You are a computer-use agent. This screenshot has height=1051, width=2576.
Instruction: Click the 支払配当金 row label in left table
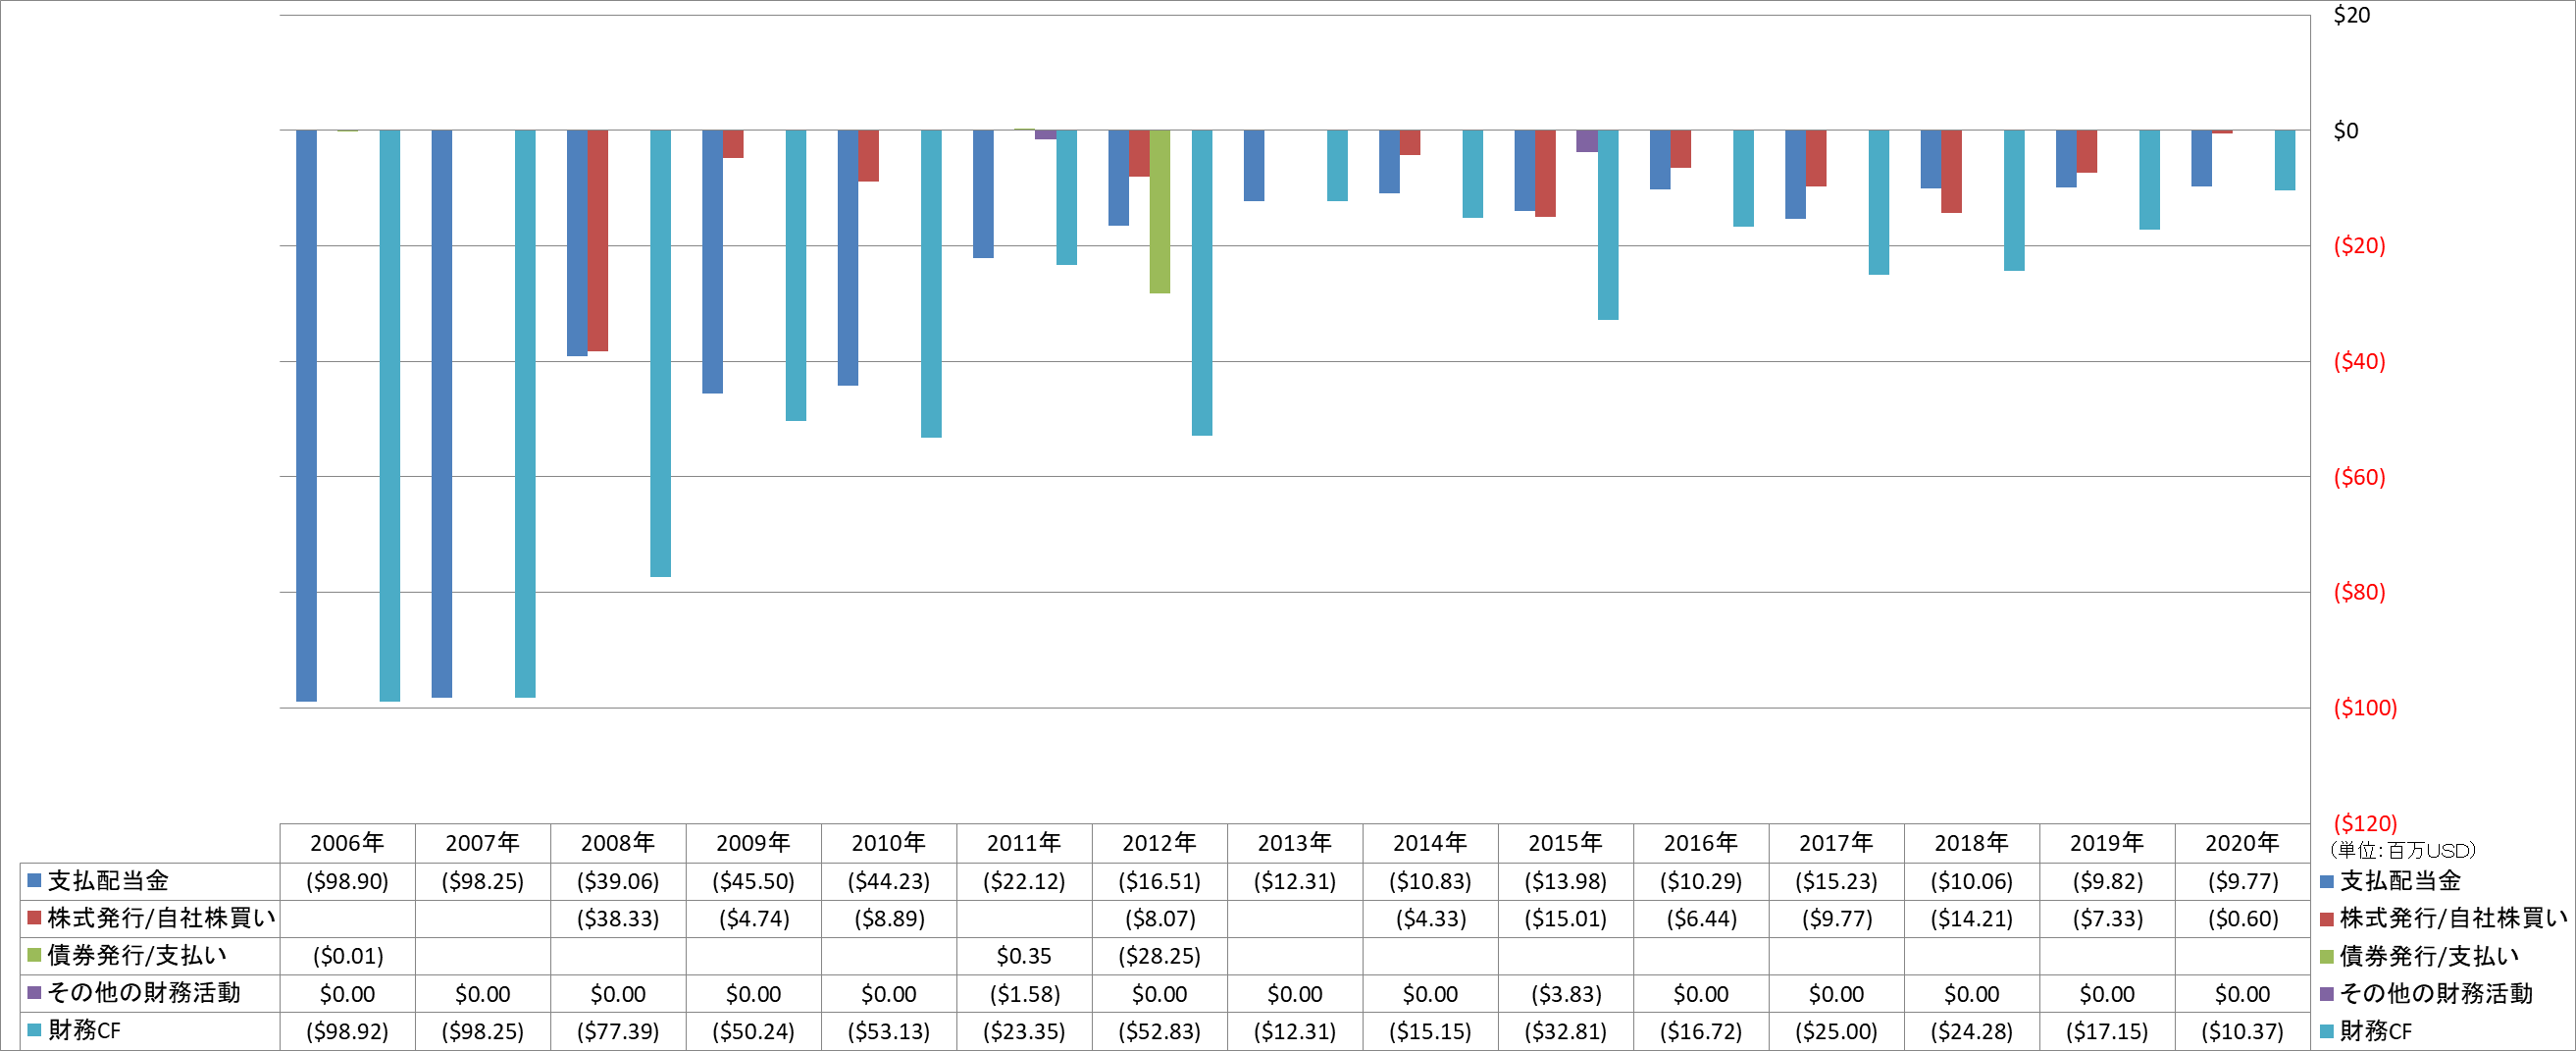pos(108,881)
